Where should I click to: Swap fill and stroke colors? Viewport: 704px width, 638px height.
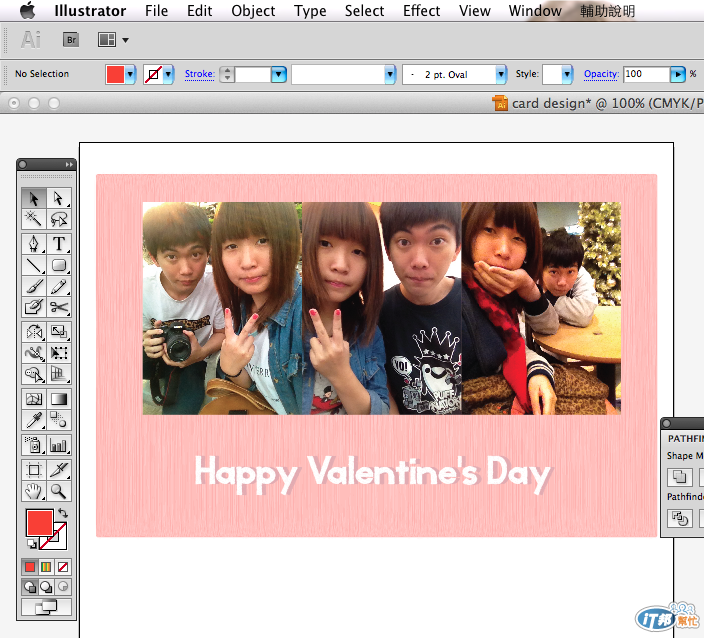pyautogui.click(x=63, y=512)
